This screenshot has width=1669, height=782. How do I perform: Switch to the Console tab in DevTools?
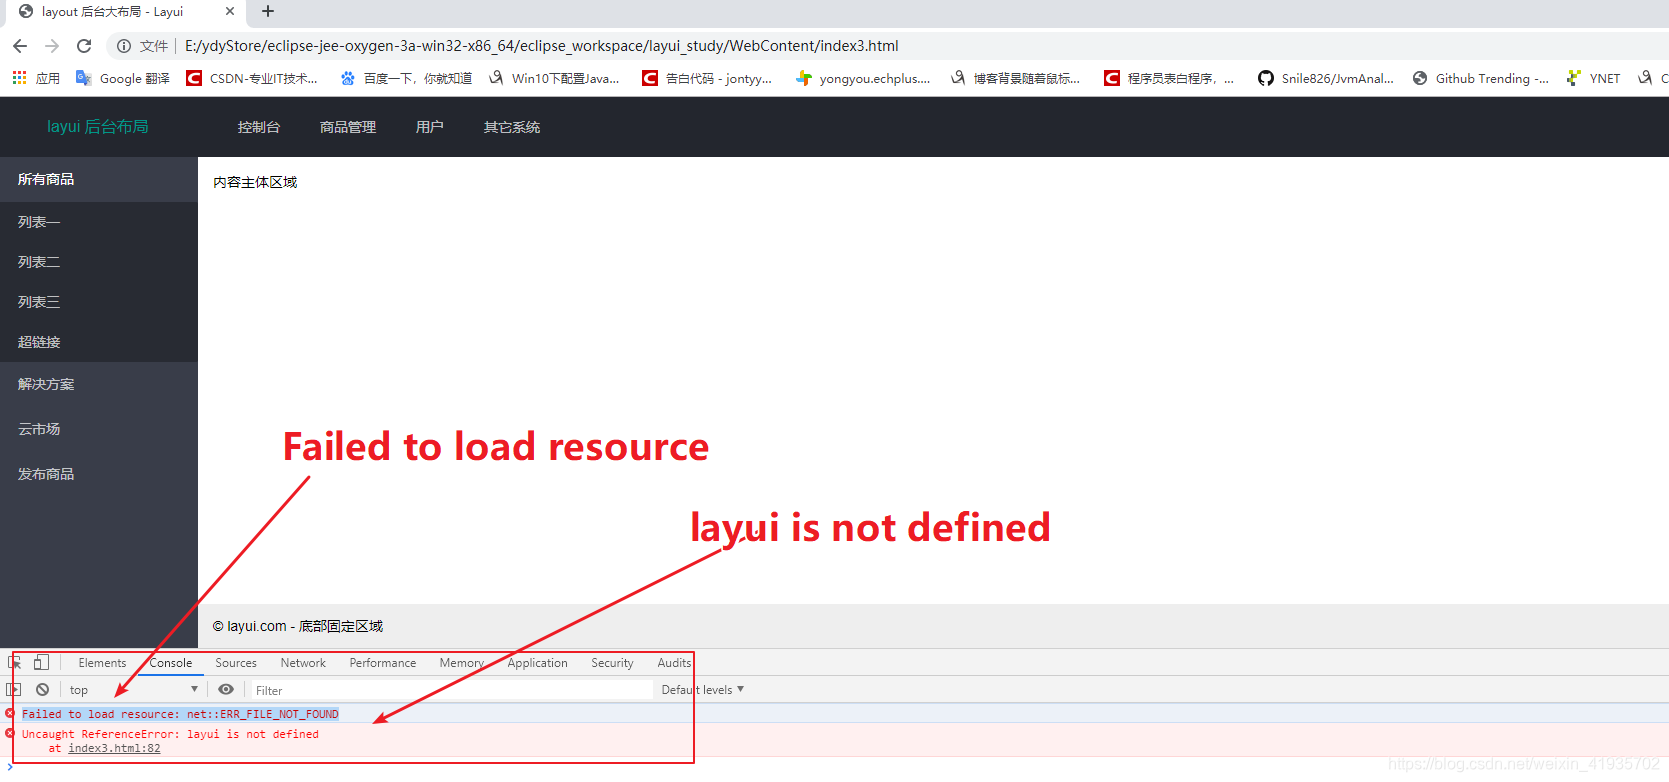(171, 663)
